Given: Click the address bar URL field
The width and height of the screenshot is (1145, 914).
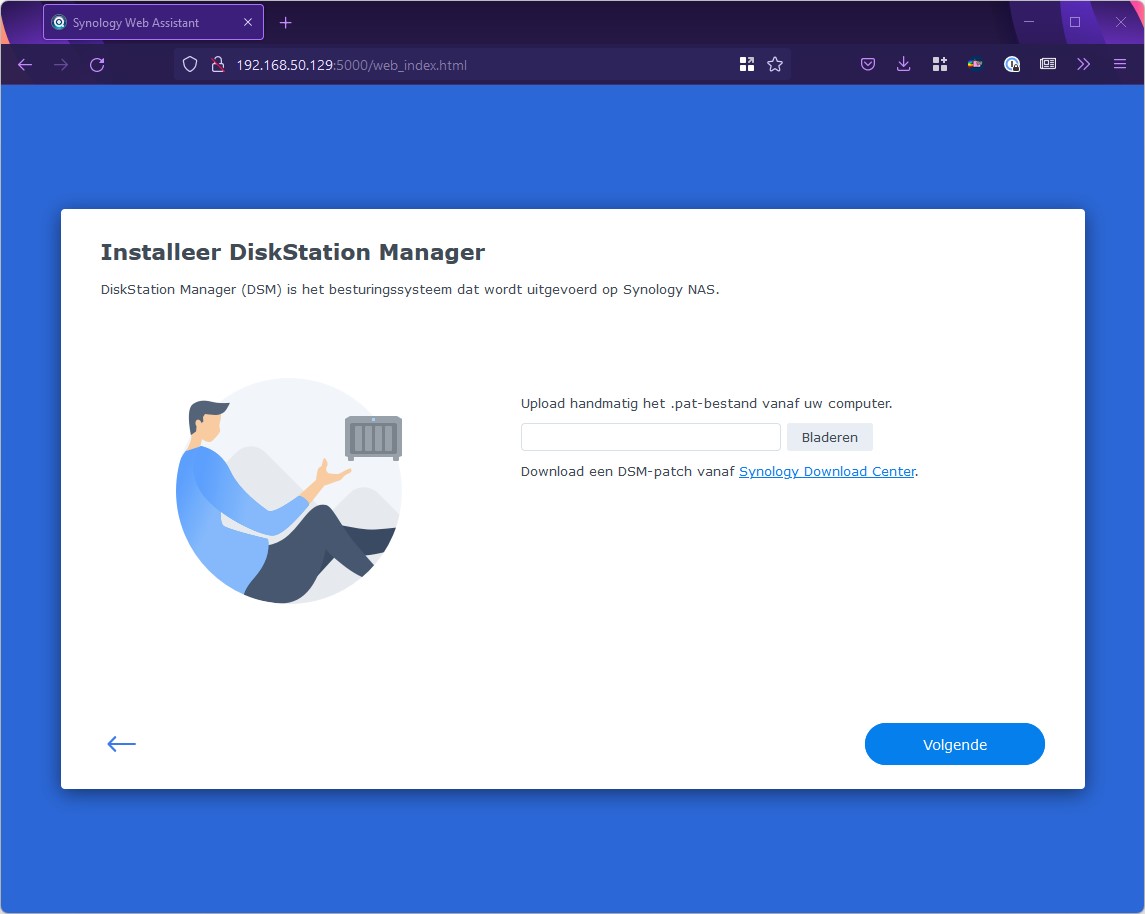Looking at the screenshot, I should 482,65.
